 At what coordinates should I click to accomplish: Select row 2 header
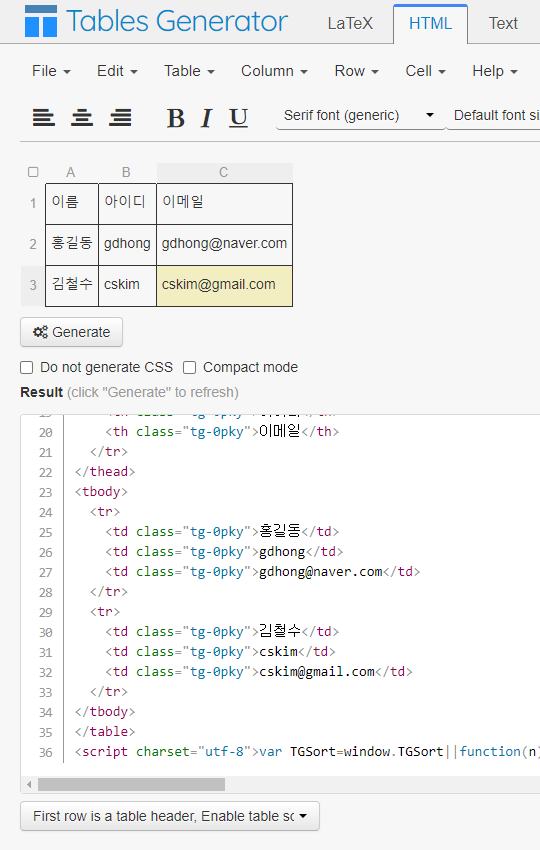coord(33,244)
